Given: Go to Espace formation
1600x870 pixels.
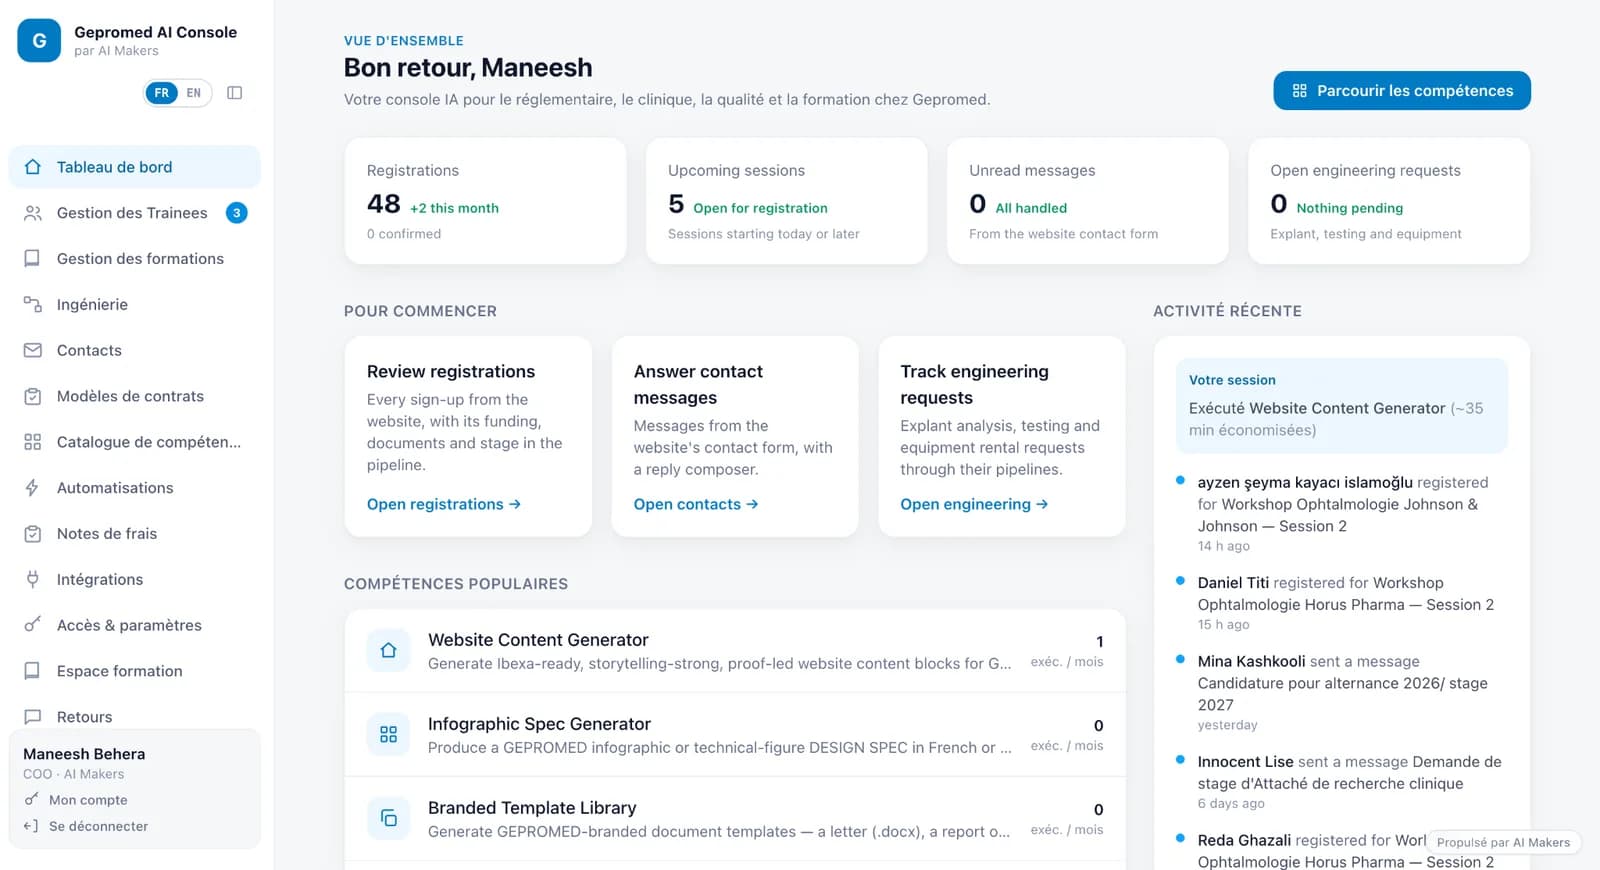Looking at the screenshot, I should [135, 671].
